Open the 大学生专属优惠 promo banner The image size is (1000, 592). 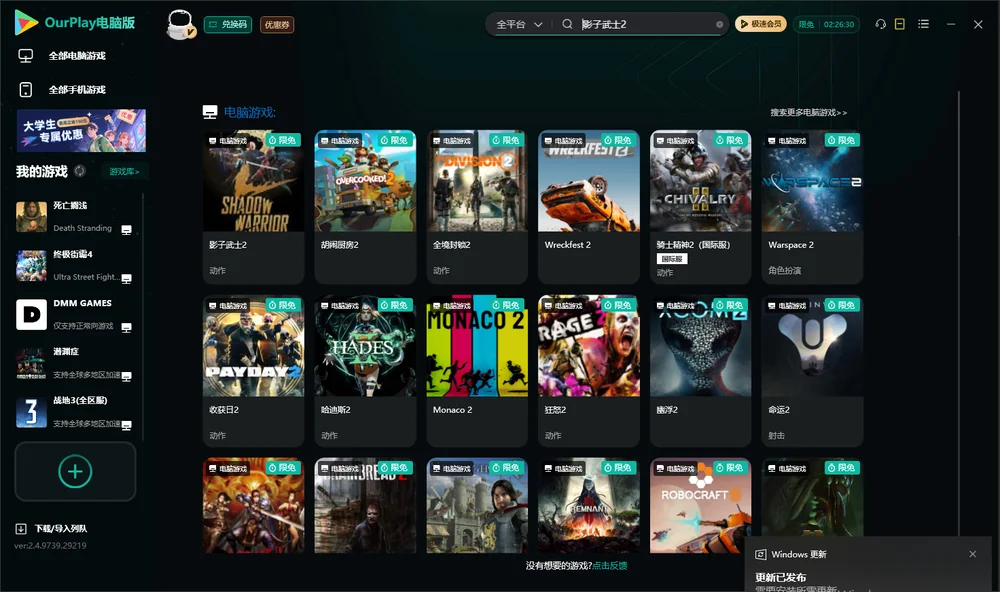click(x=81, y=130)
